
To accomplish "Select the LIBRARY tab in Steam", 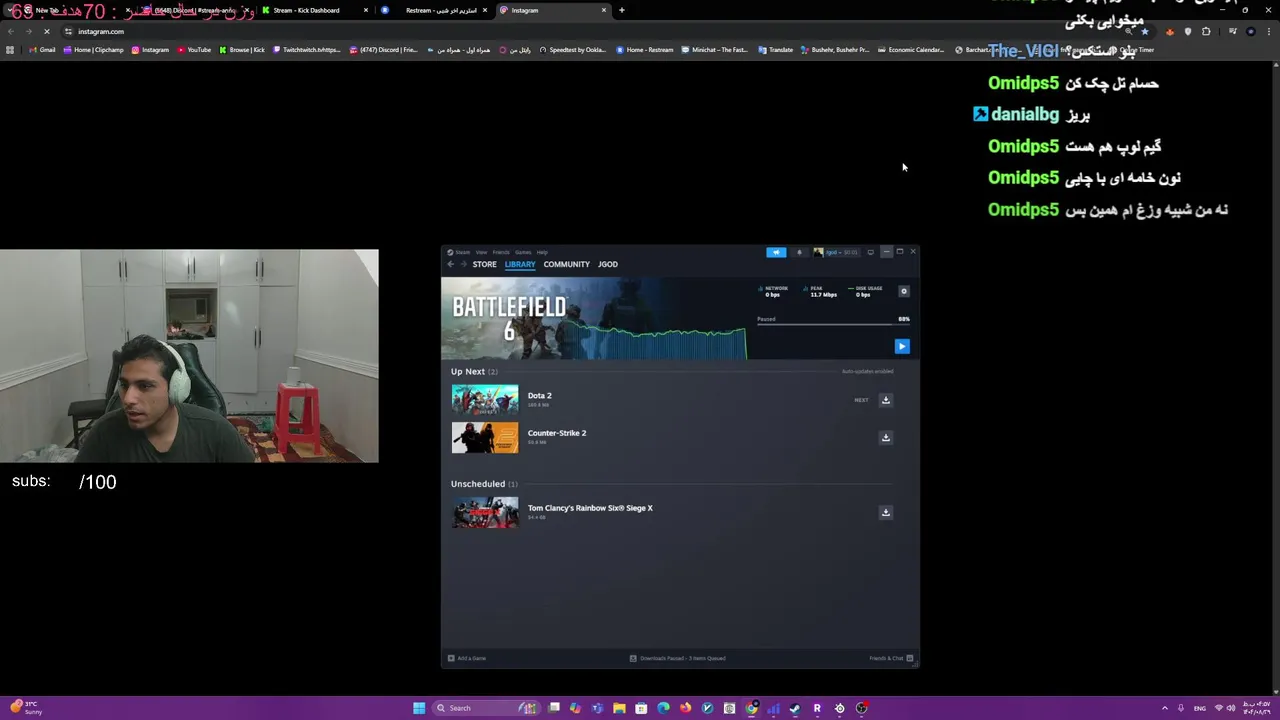I will point(520,264).
